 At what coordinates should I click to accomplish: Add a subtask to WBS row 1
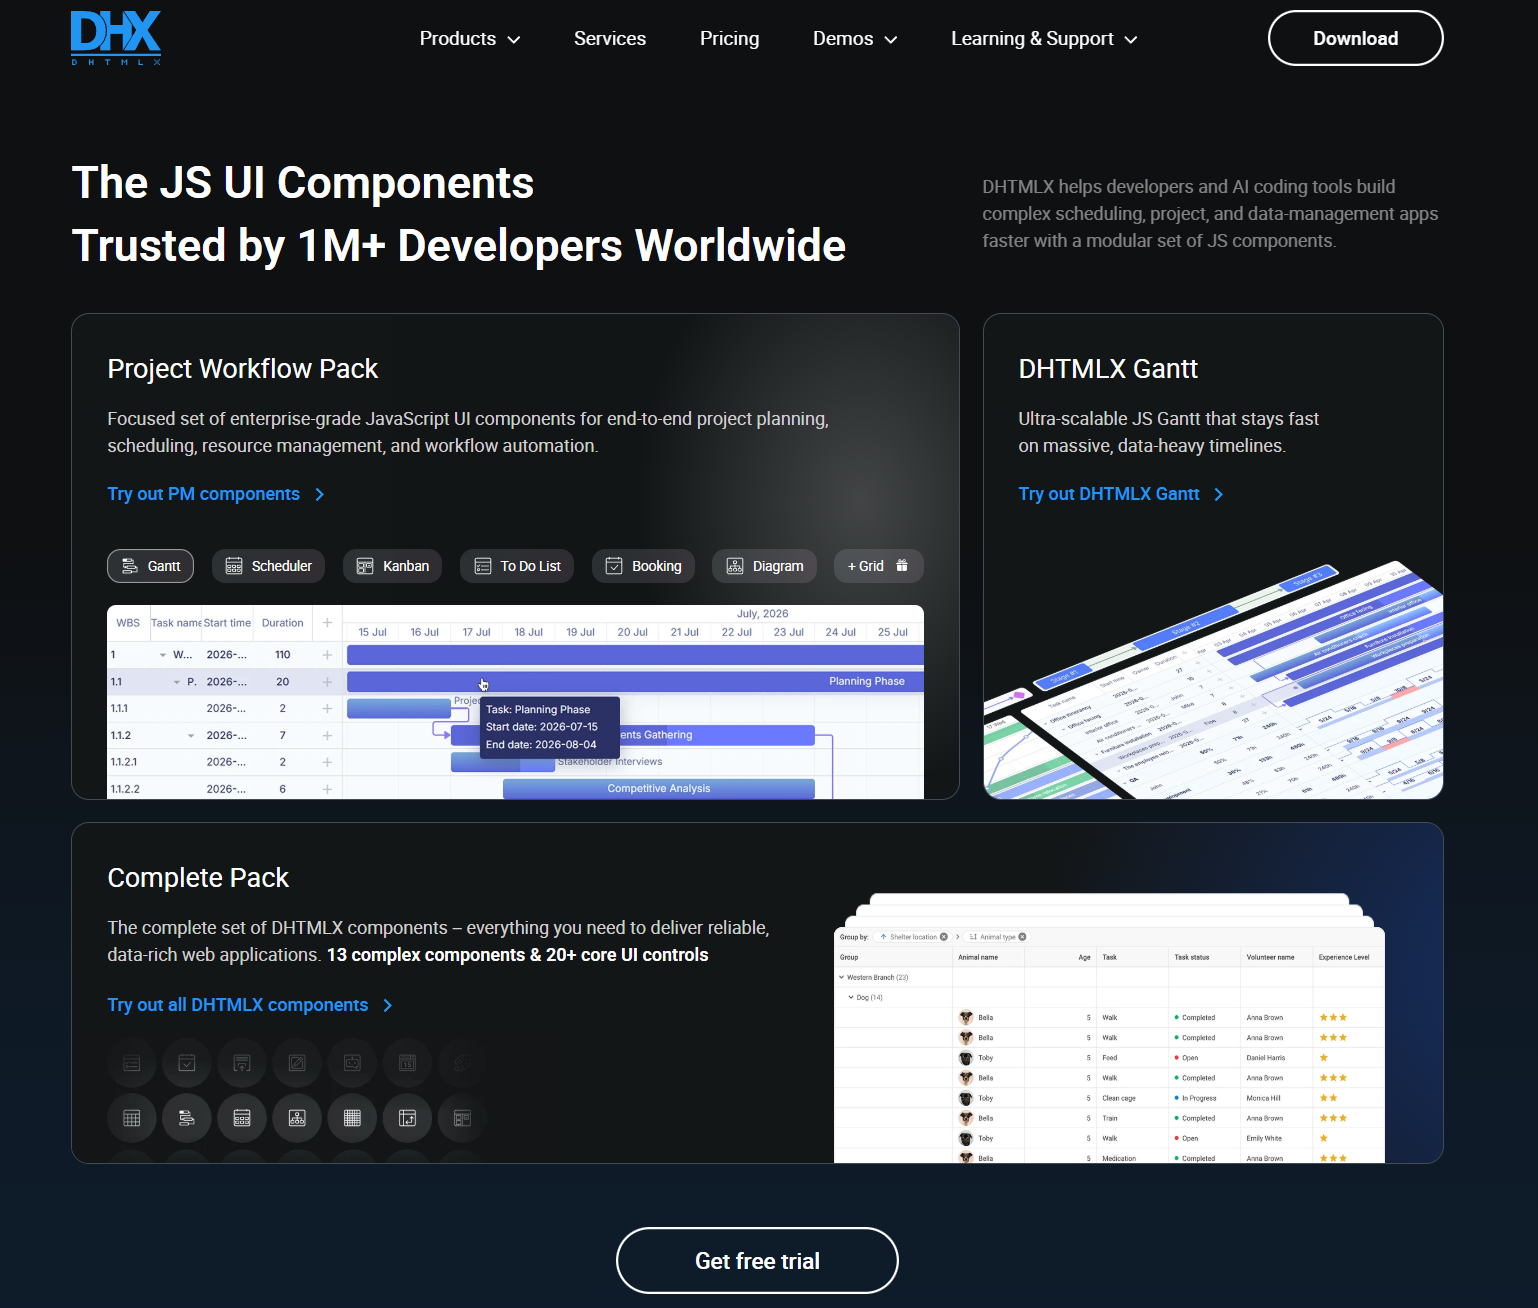(327, 655)
